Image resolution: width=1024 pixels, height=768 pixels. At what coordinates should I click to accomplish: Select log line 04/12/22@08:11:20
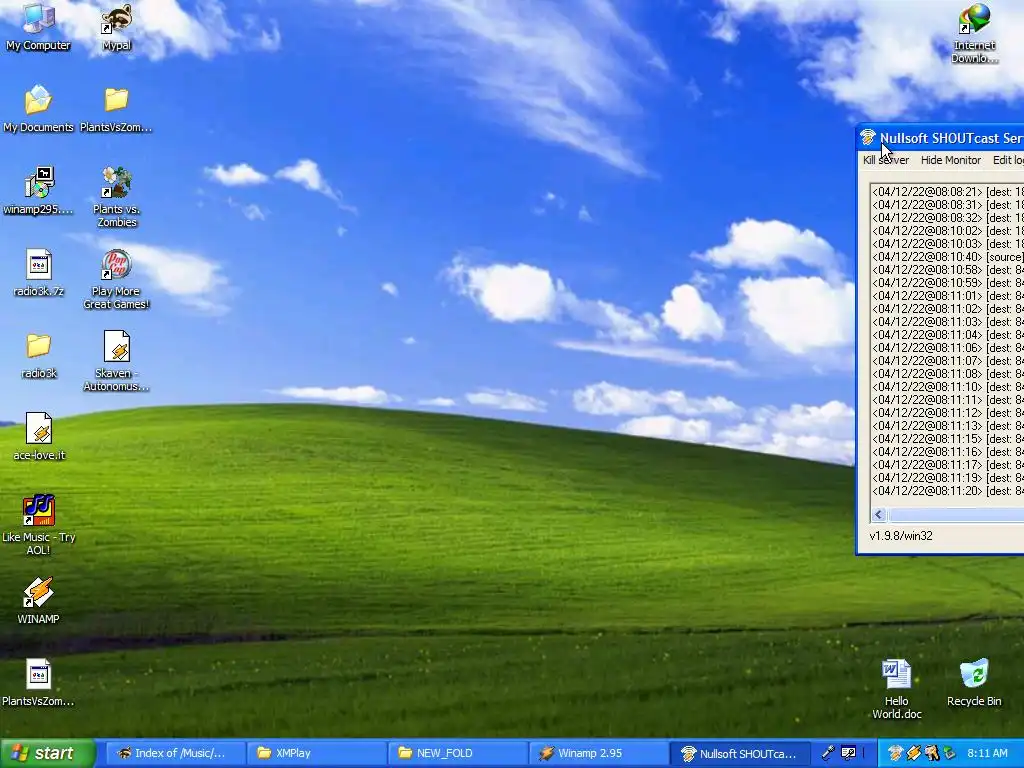tap(947, 491)
